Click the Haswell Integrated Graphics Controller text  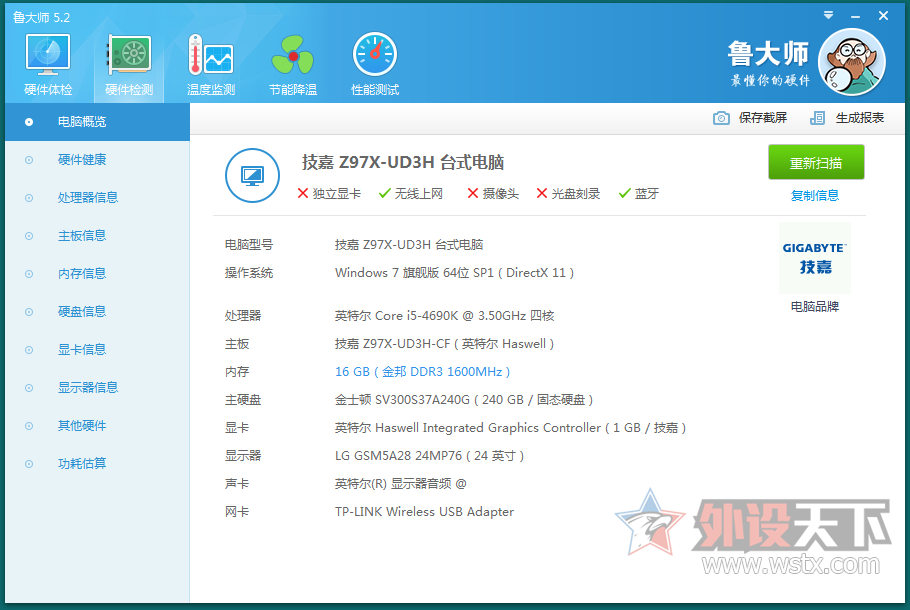(511, 428)
